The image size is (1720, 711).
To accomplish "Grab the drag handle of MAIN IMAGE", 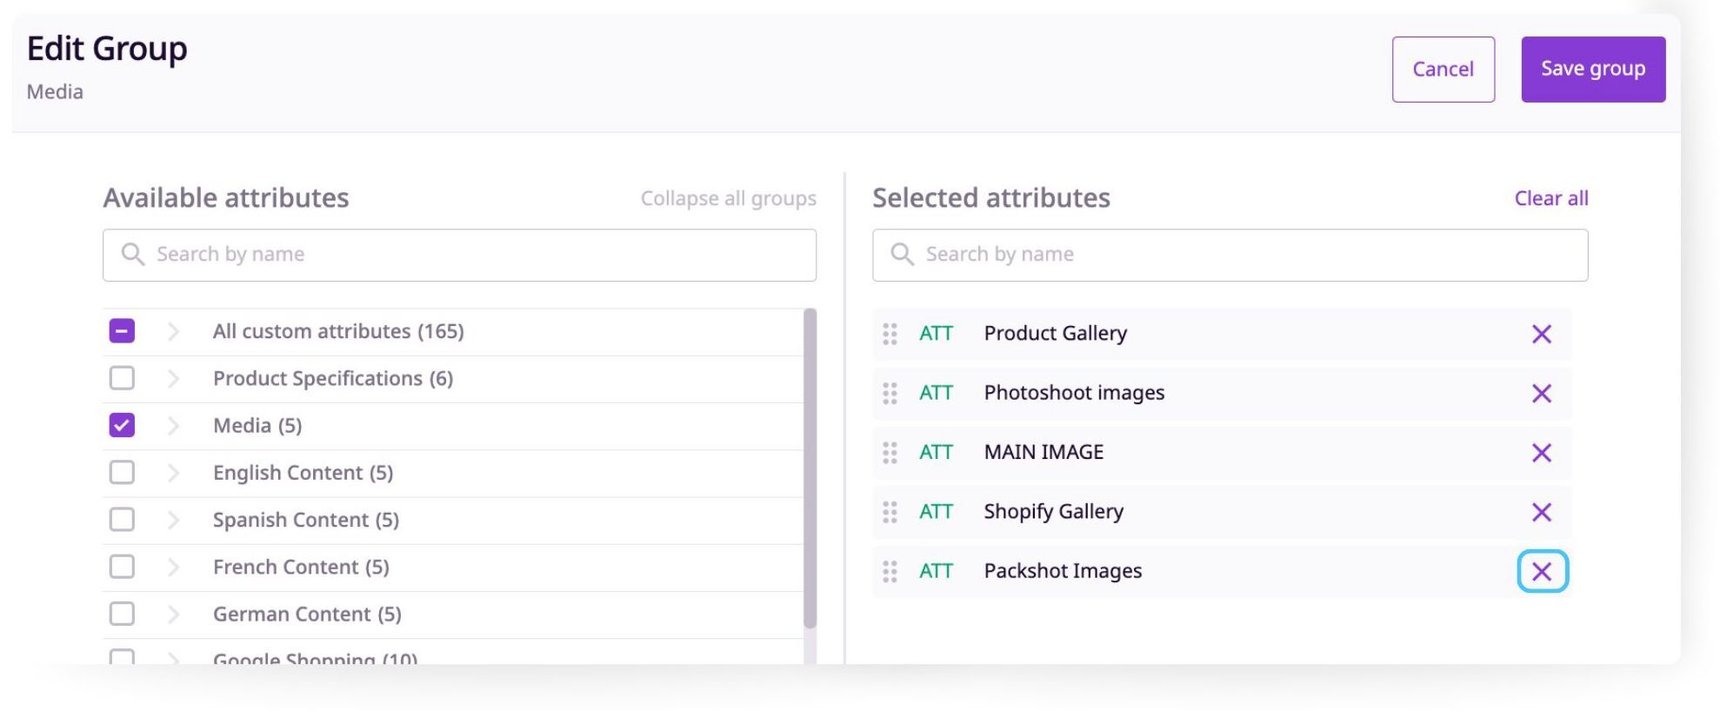I will pyautogui.click(x=889, y=453).
